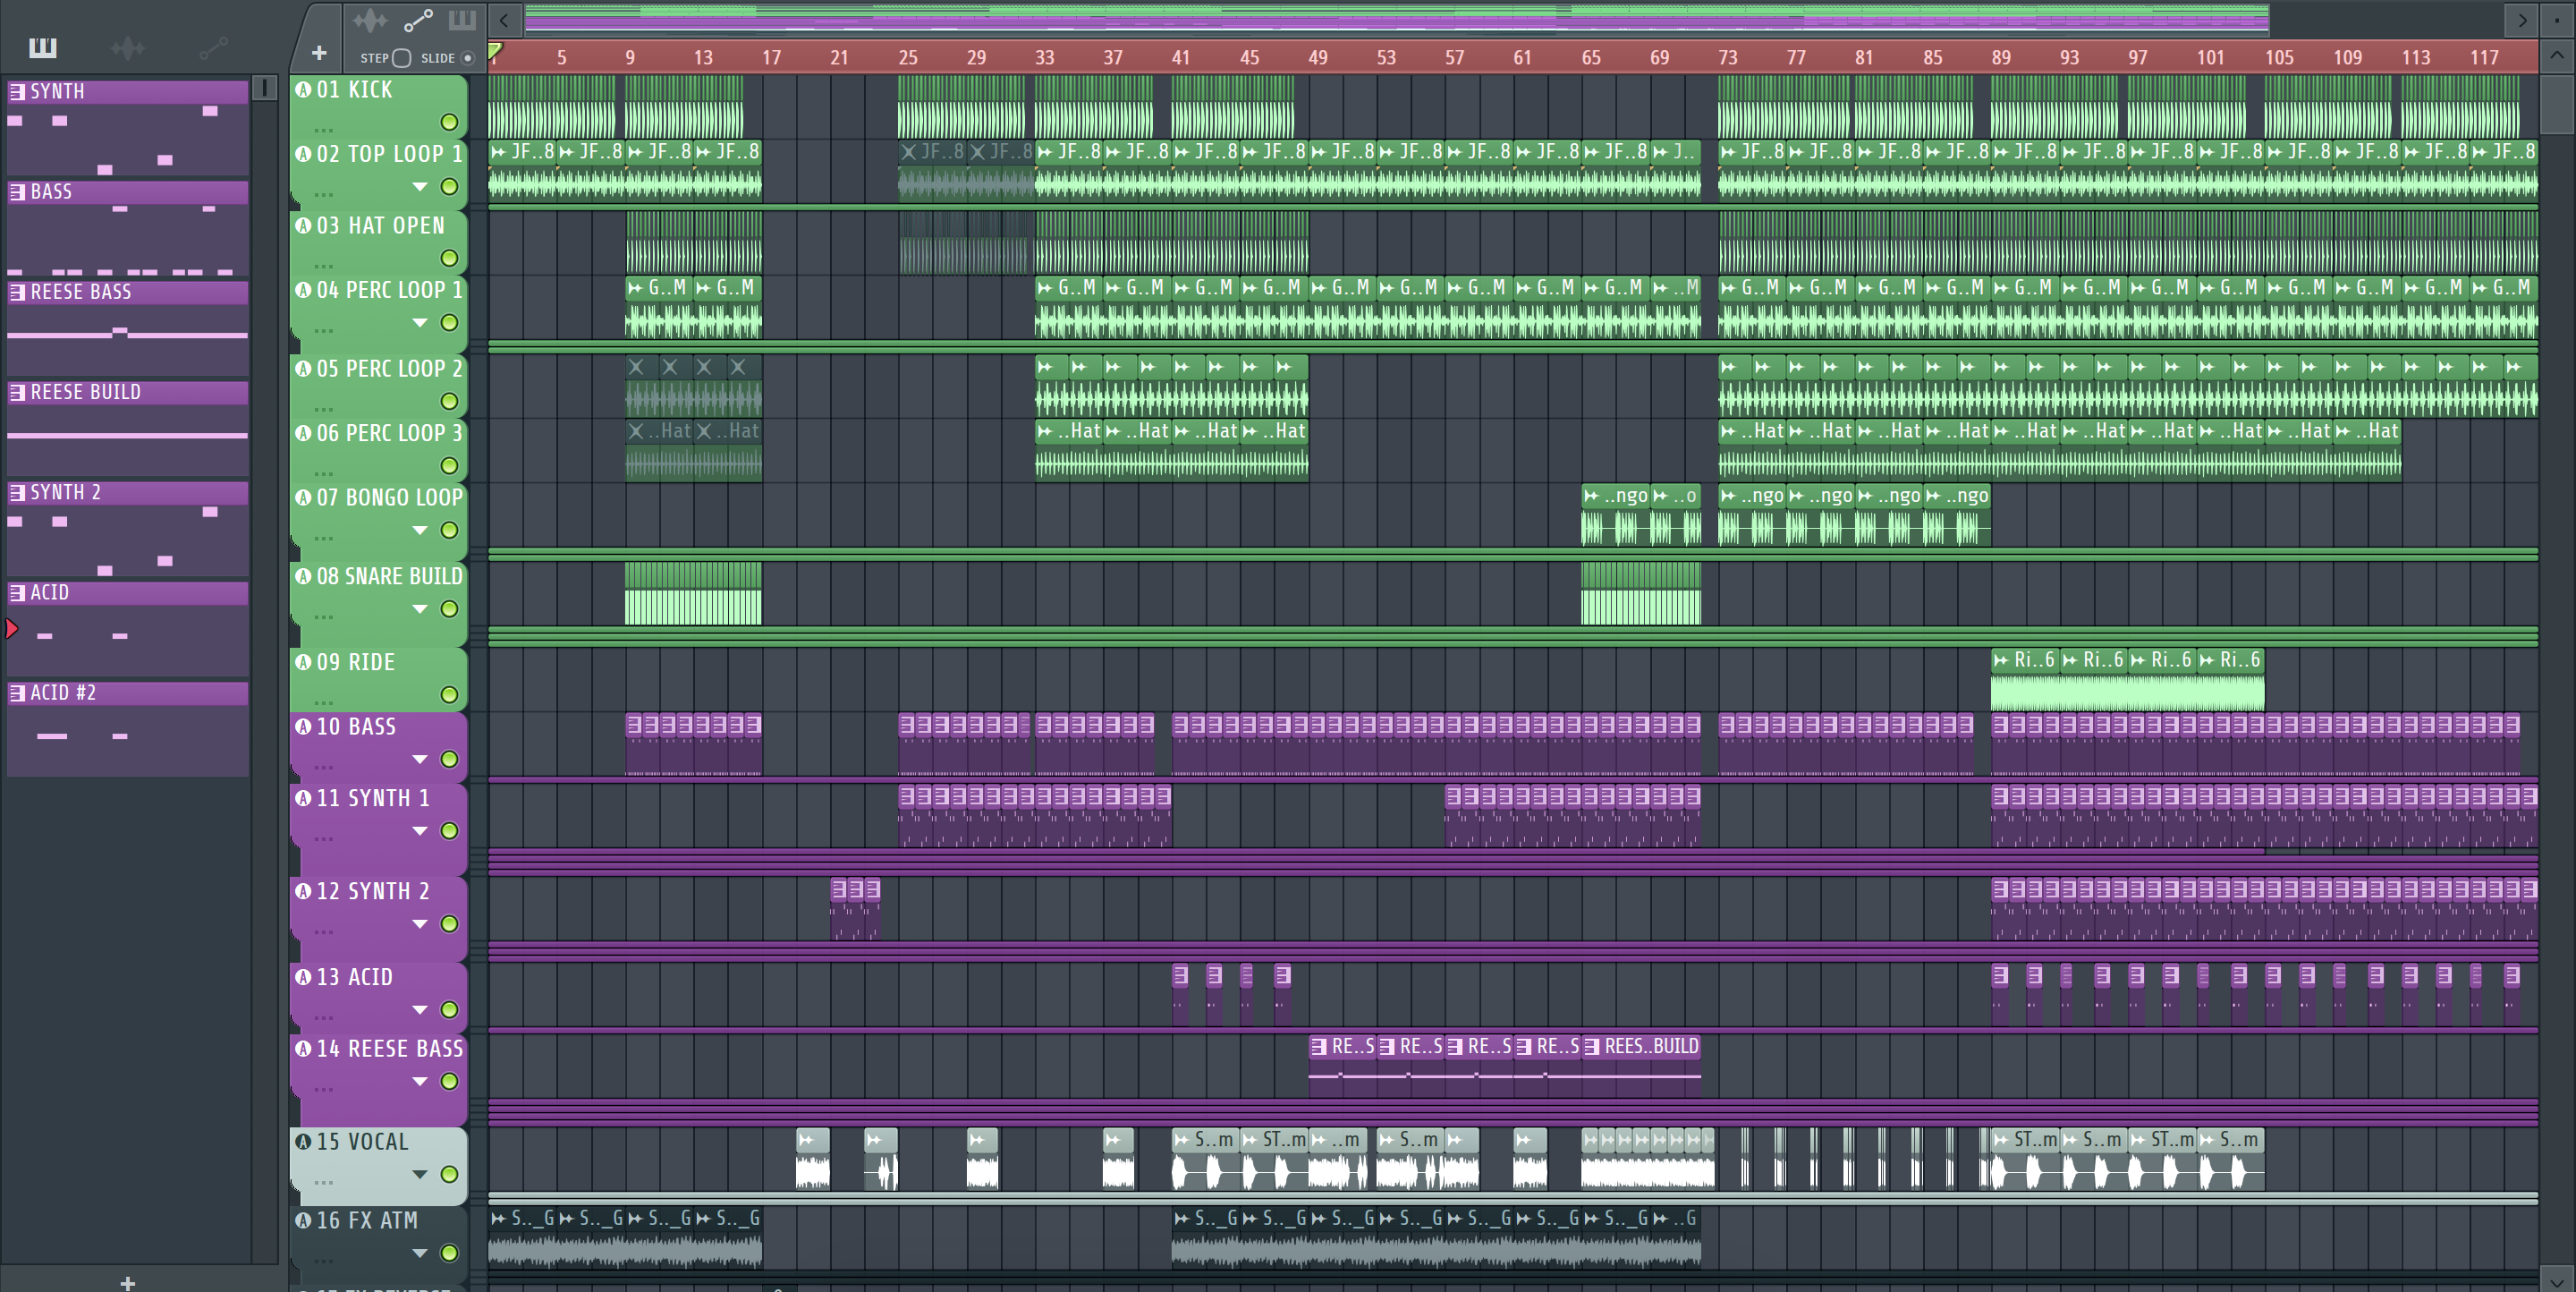Toggle audio clip filter in playlist header
This screenshot has width=2576, height=1292.
(369, 20)
